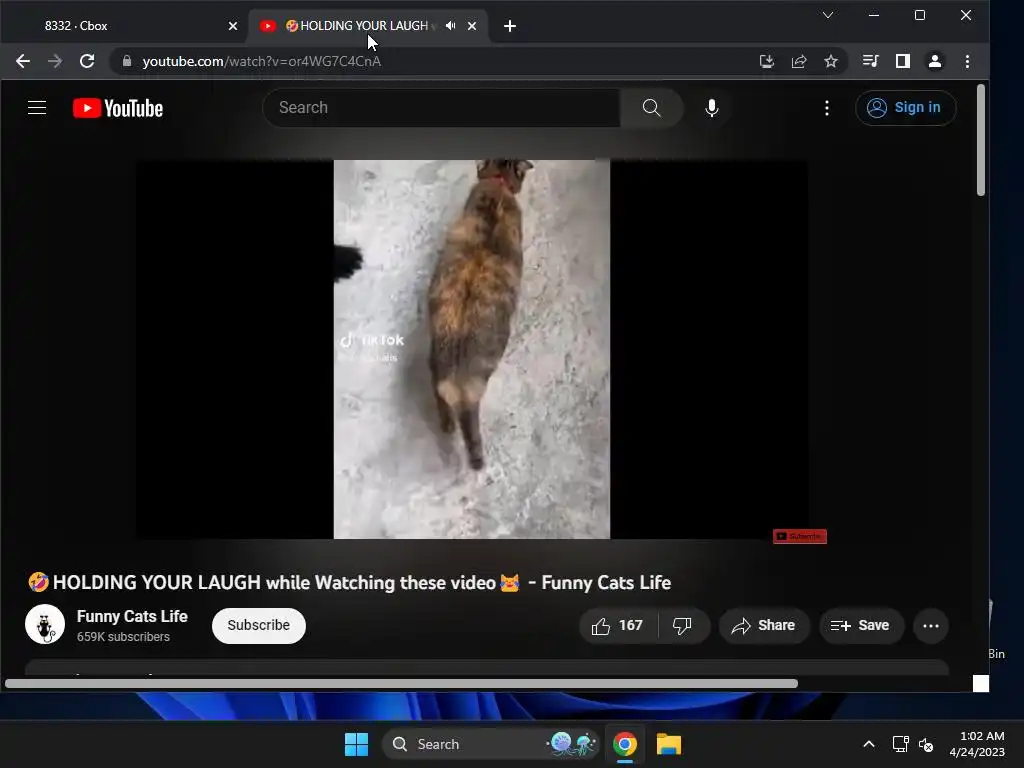
Task: Click the browser forward arrow
Action: pyautogui.click(x=55, y=61)
